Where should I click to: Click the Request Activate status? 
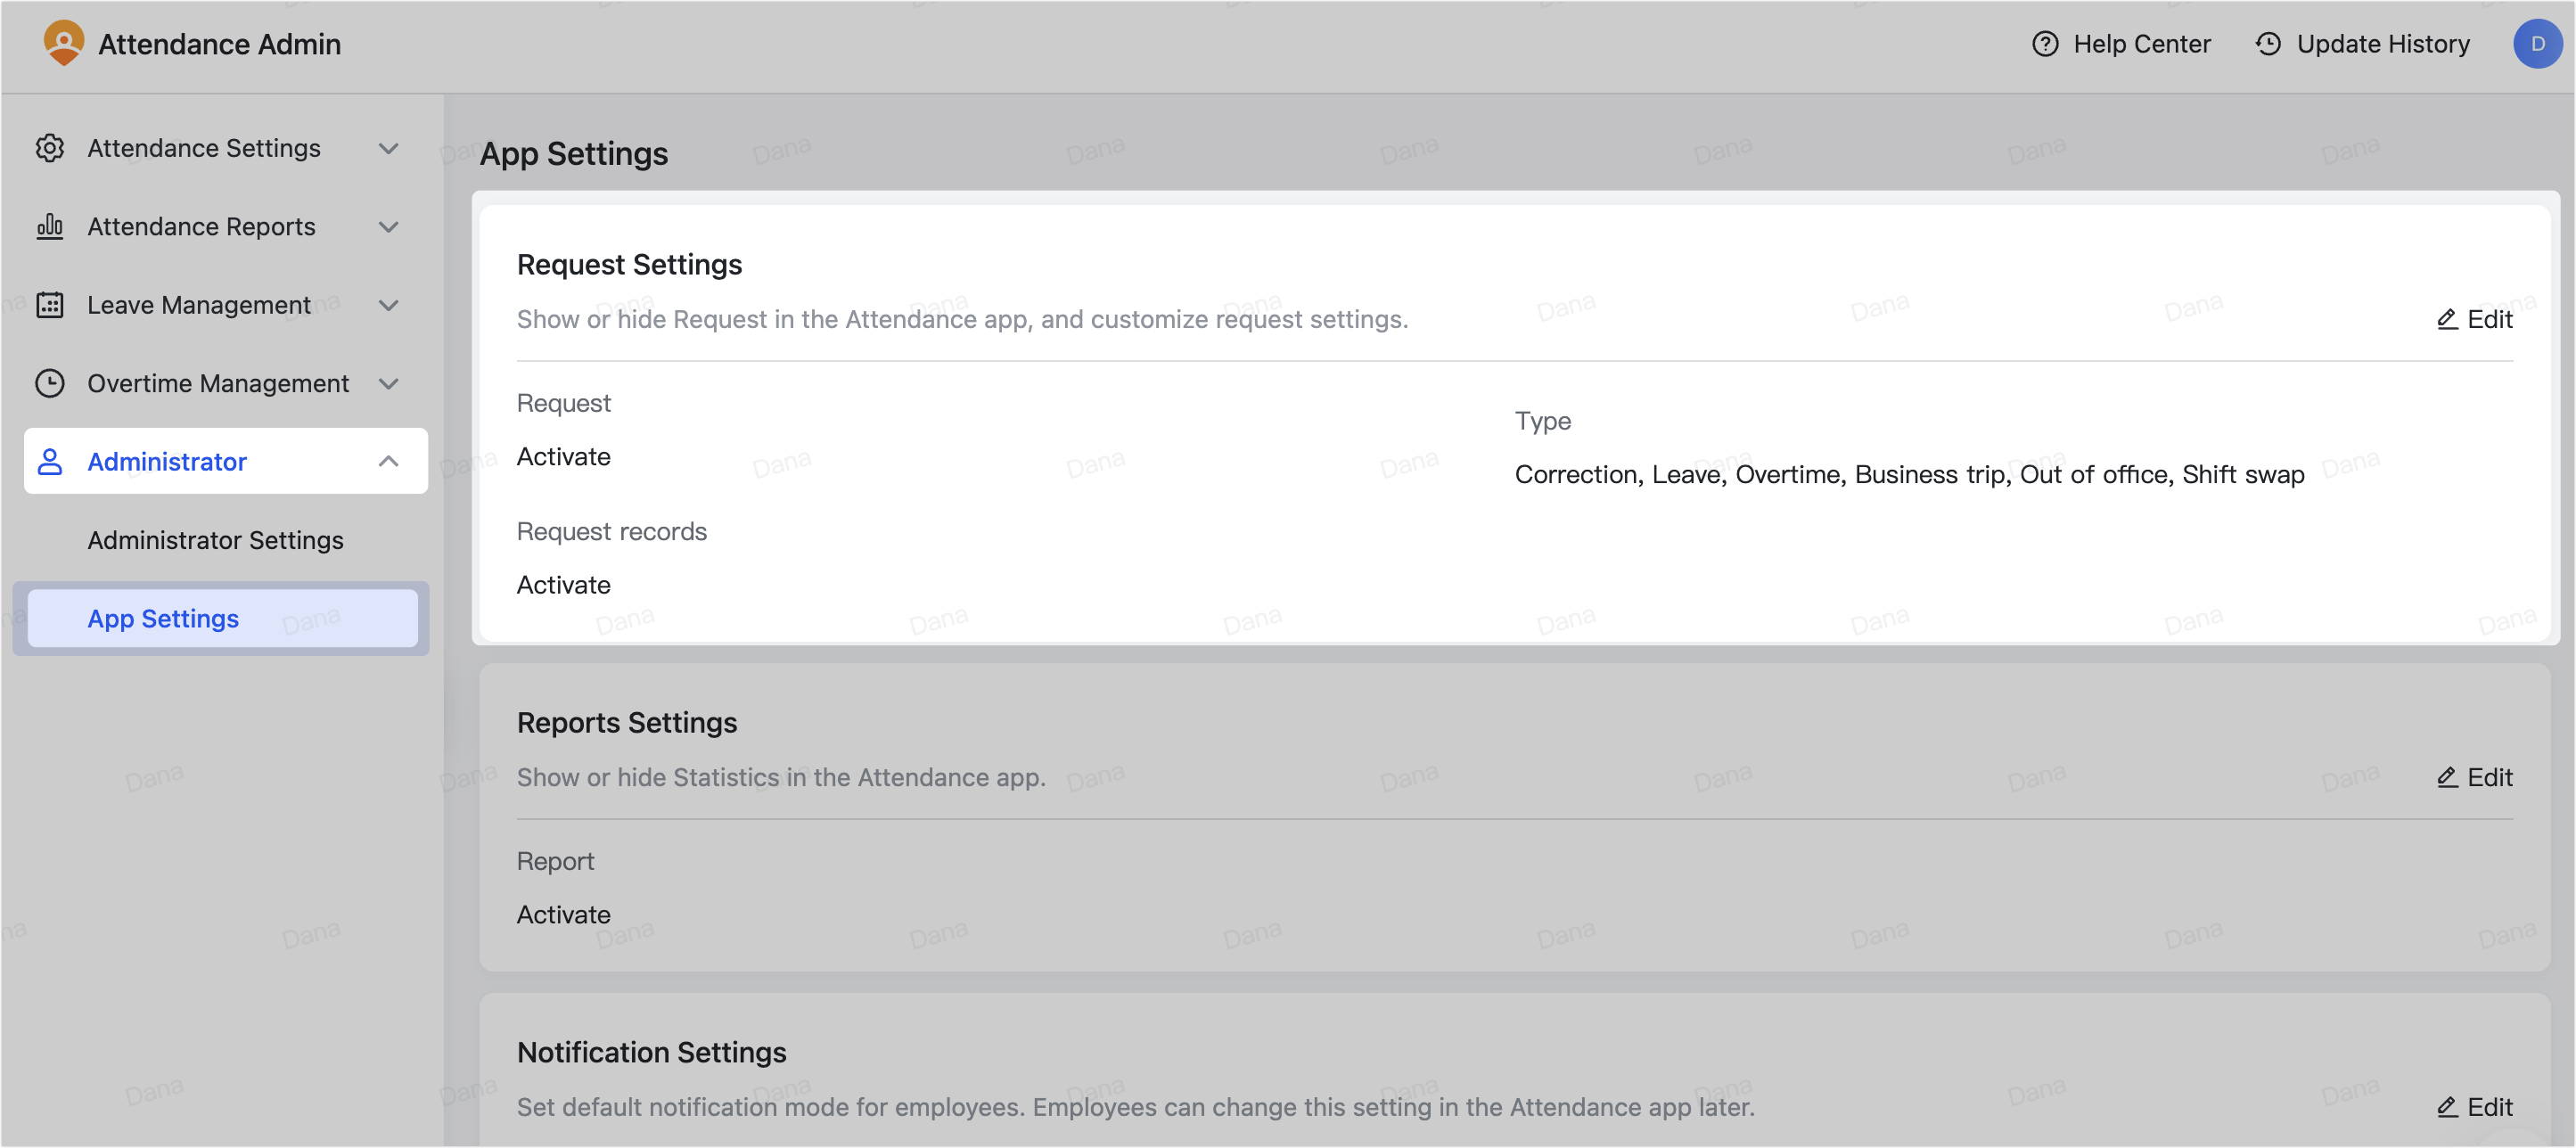coord(563,456)
